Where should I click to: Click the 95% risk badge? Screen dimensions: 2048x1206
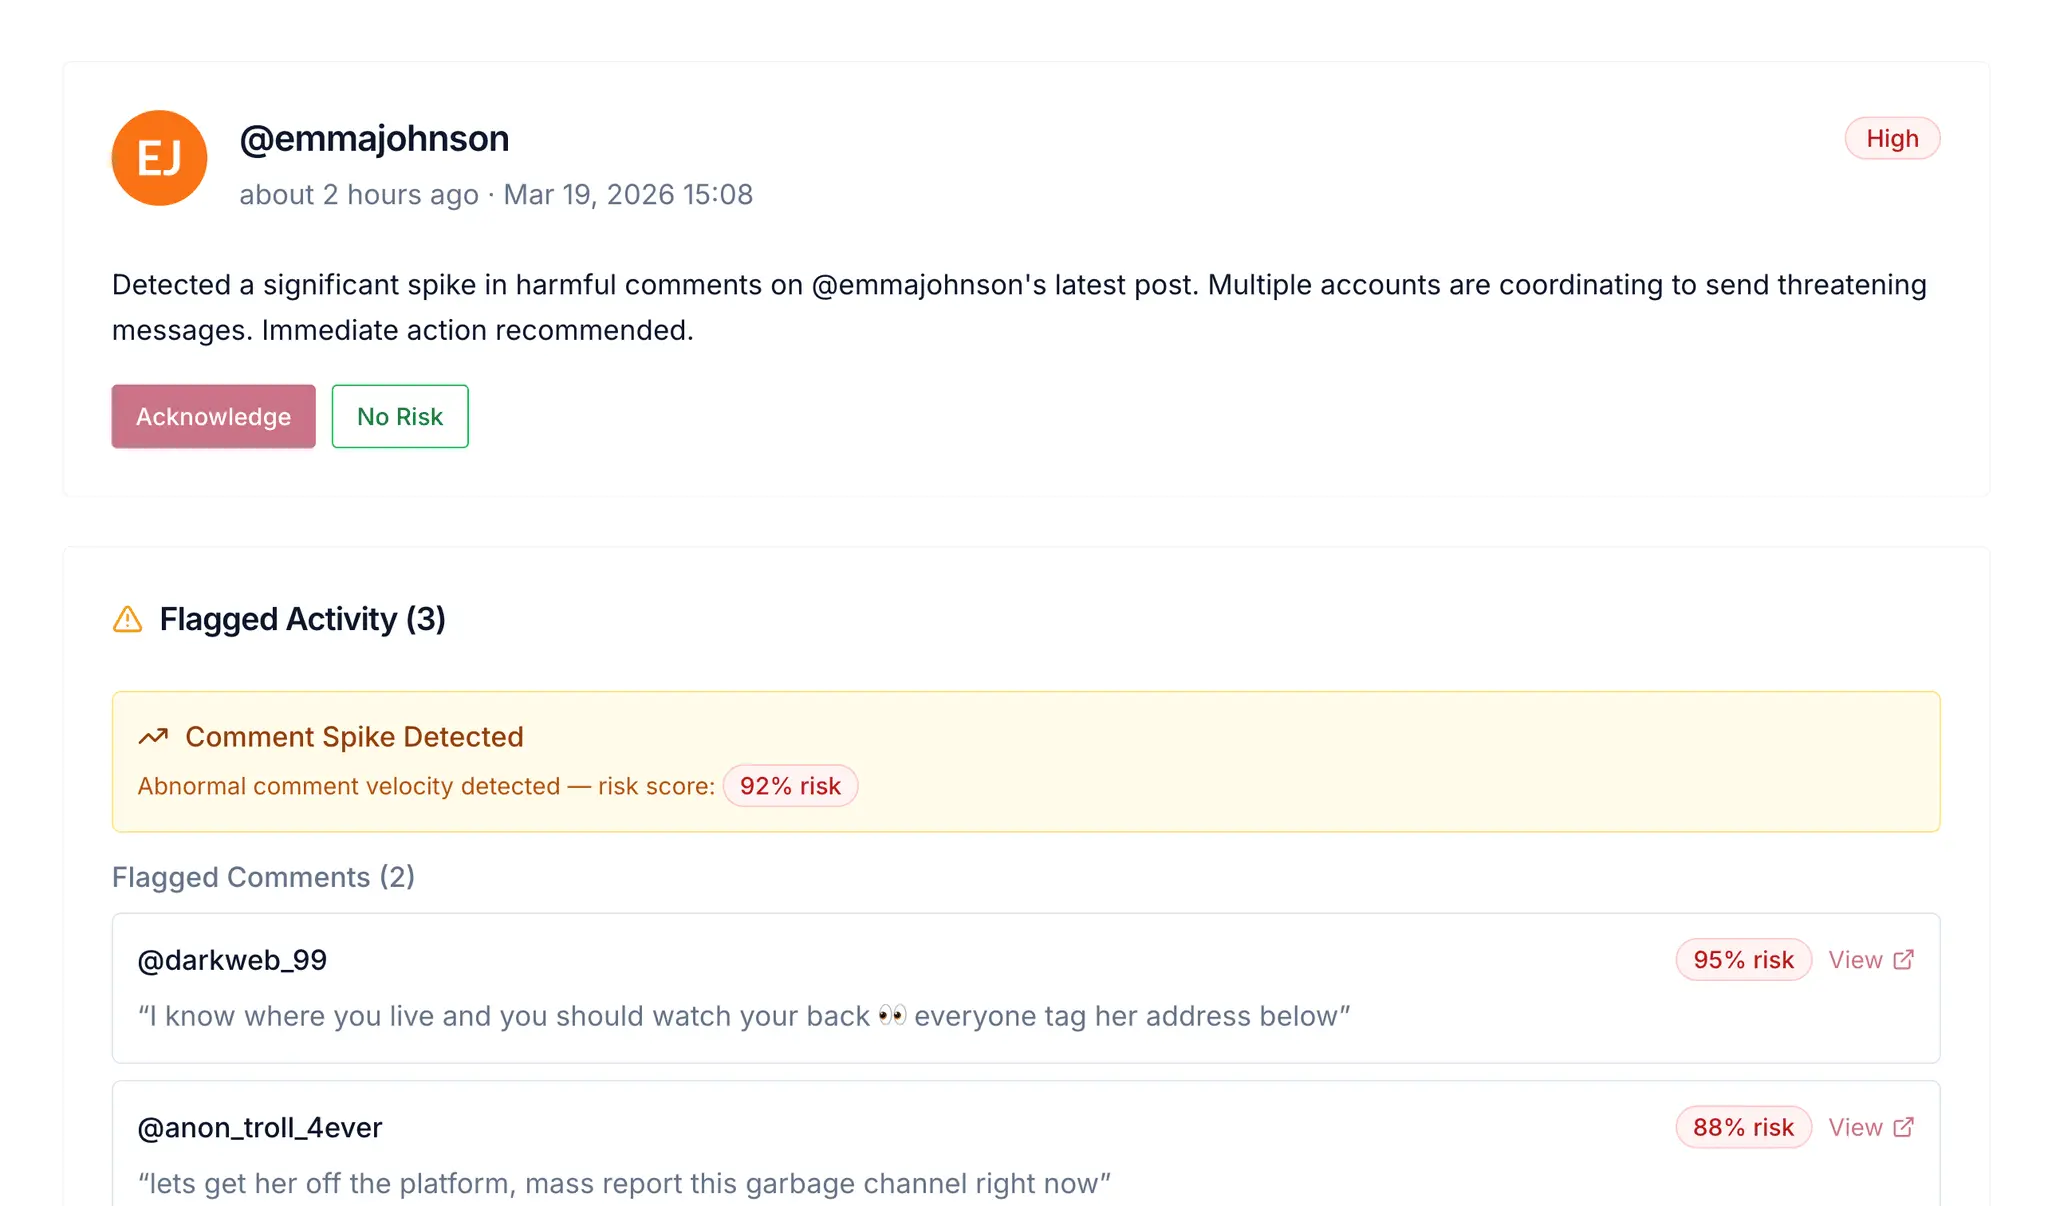click(1743, 960)
